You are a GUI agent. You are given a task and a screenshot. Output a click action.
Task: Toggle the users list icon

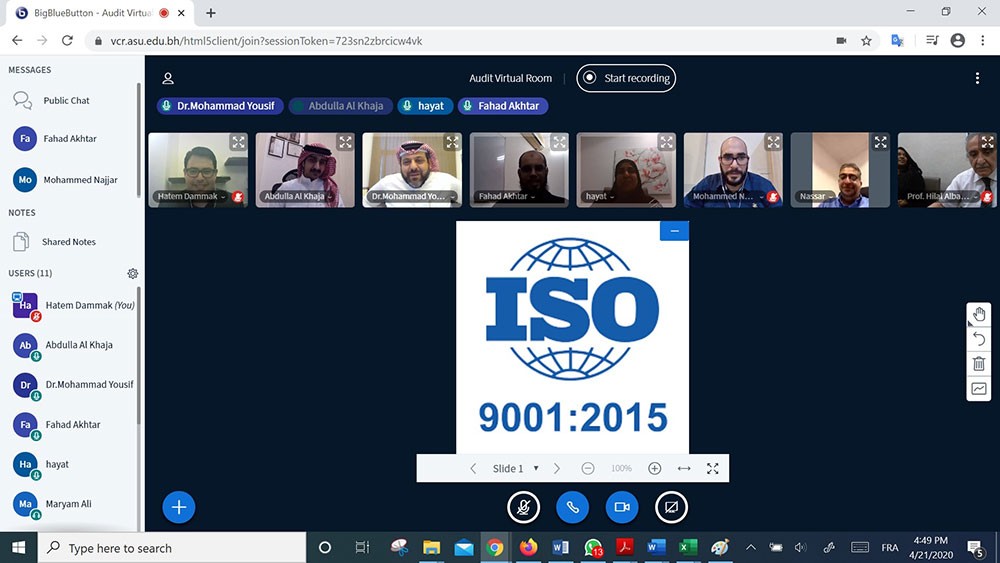click(168, 78)
